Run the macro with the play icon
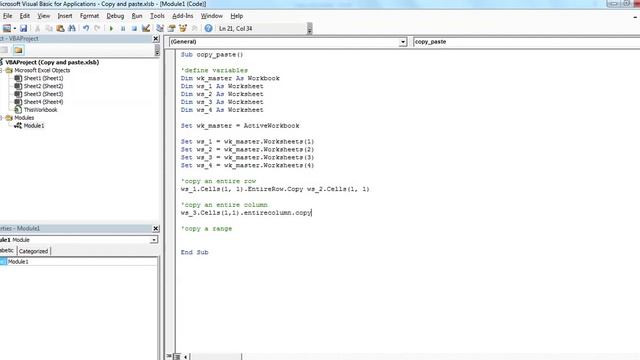The image size is (640, 360). (x=111, y=29)
